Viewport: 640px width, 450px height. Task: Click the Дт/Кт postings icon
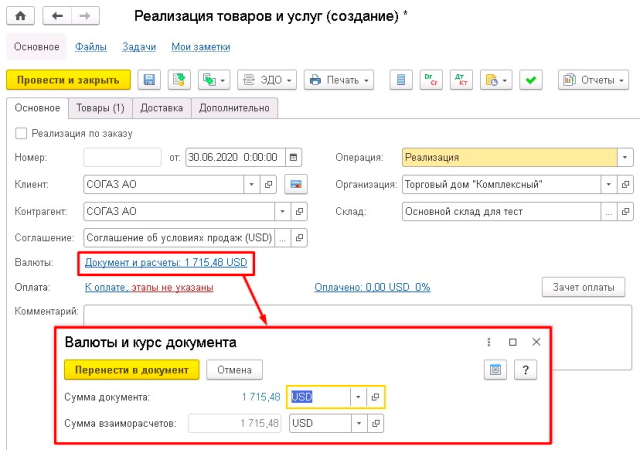(x=461, y=80)
